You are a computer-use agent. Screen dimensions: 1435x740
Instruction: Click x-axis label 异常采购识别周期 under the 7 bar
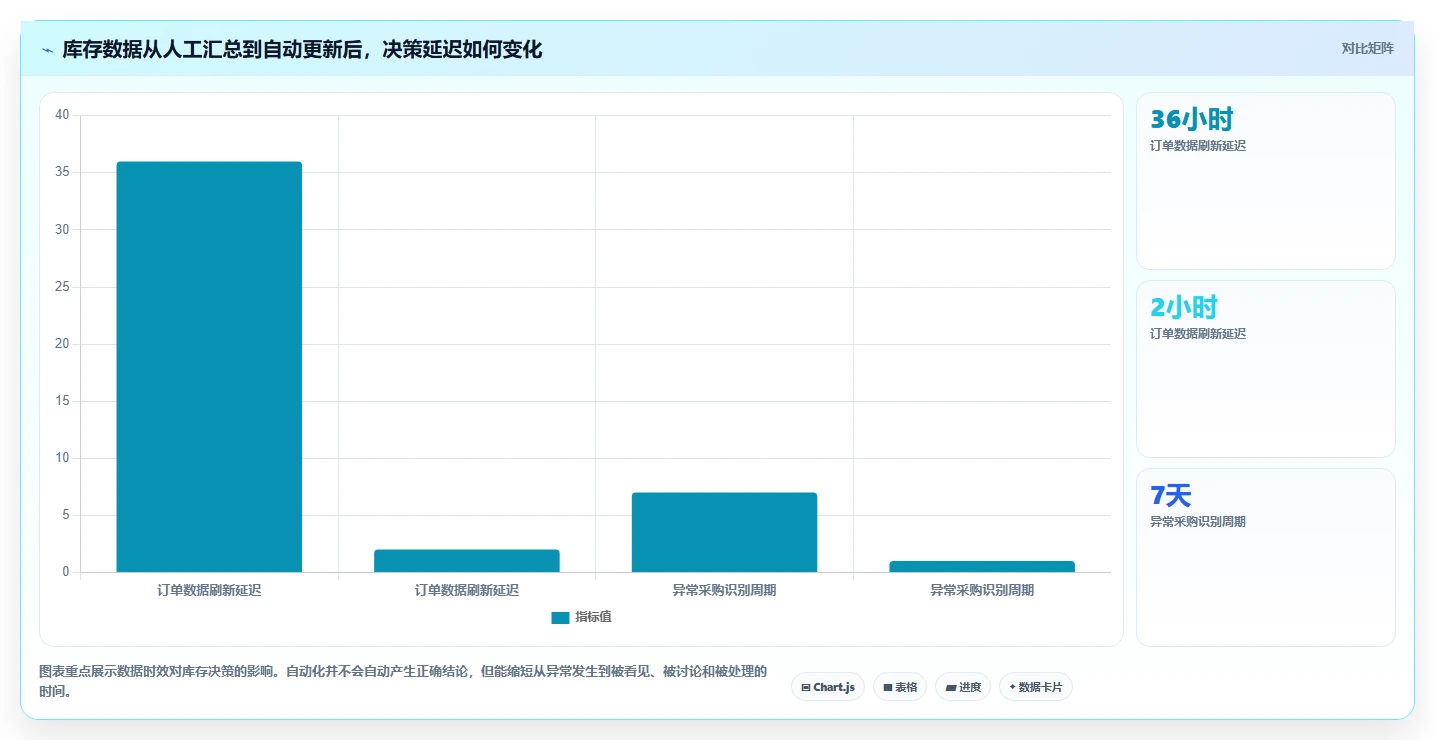724,590
